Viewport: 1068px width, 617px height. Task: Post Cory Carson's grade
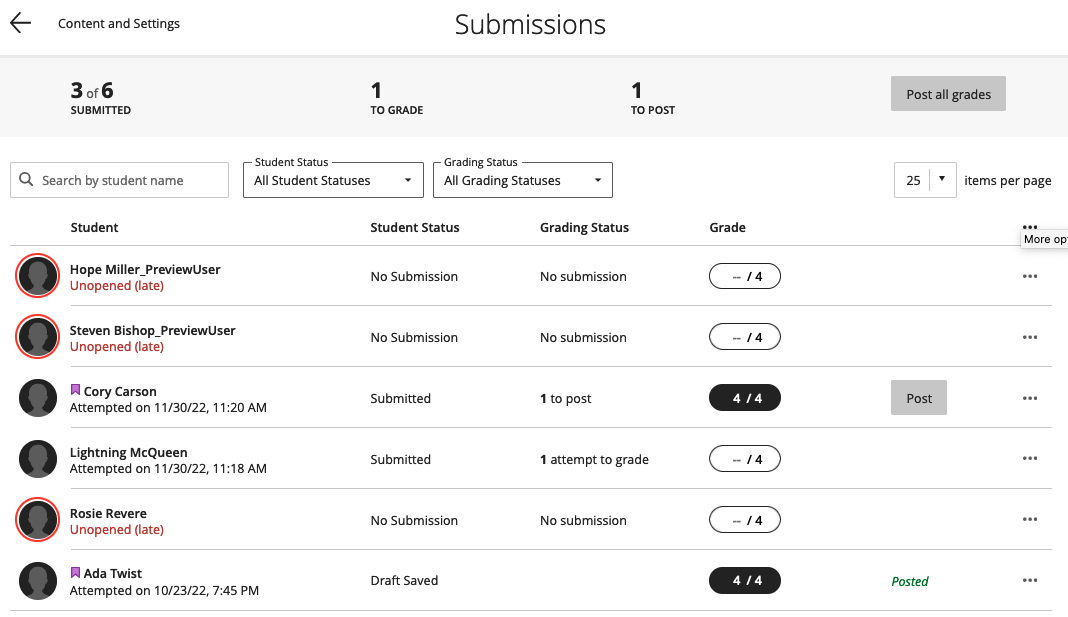918,398
